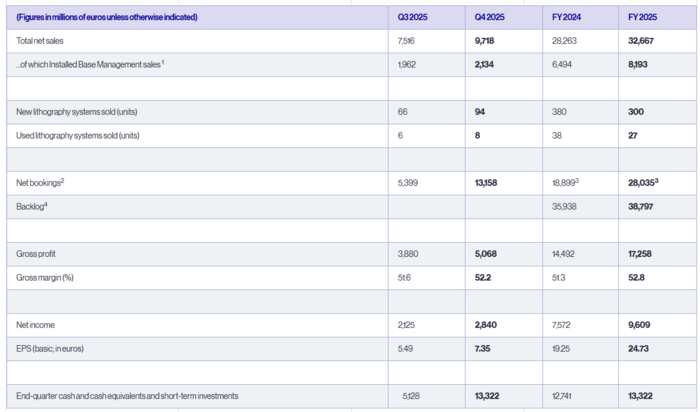This screenshot has height=412, width=700.
Task: Click the "FY 2024" column header
Action: (567, 17)
